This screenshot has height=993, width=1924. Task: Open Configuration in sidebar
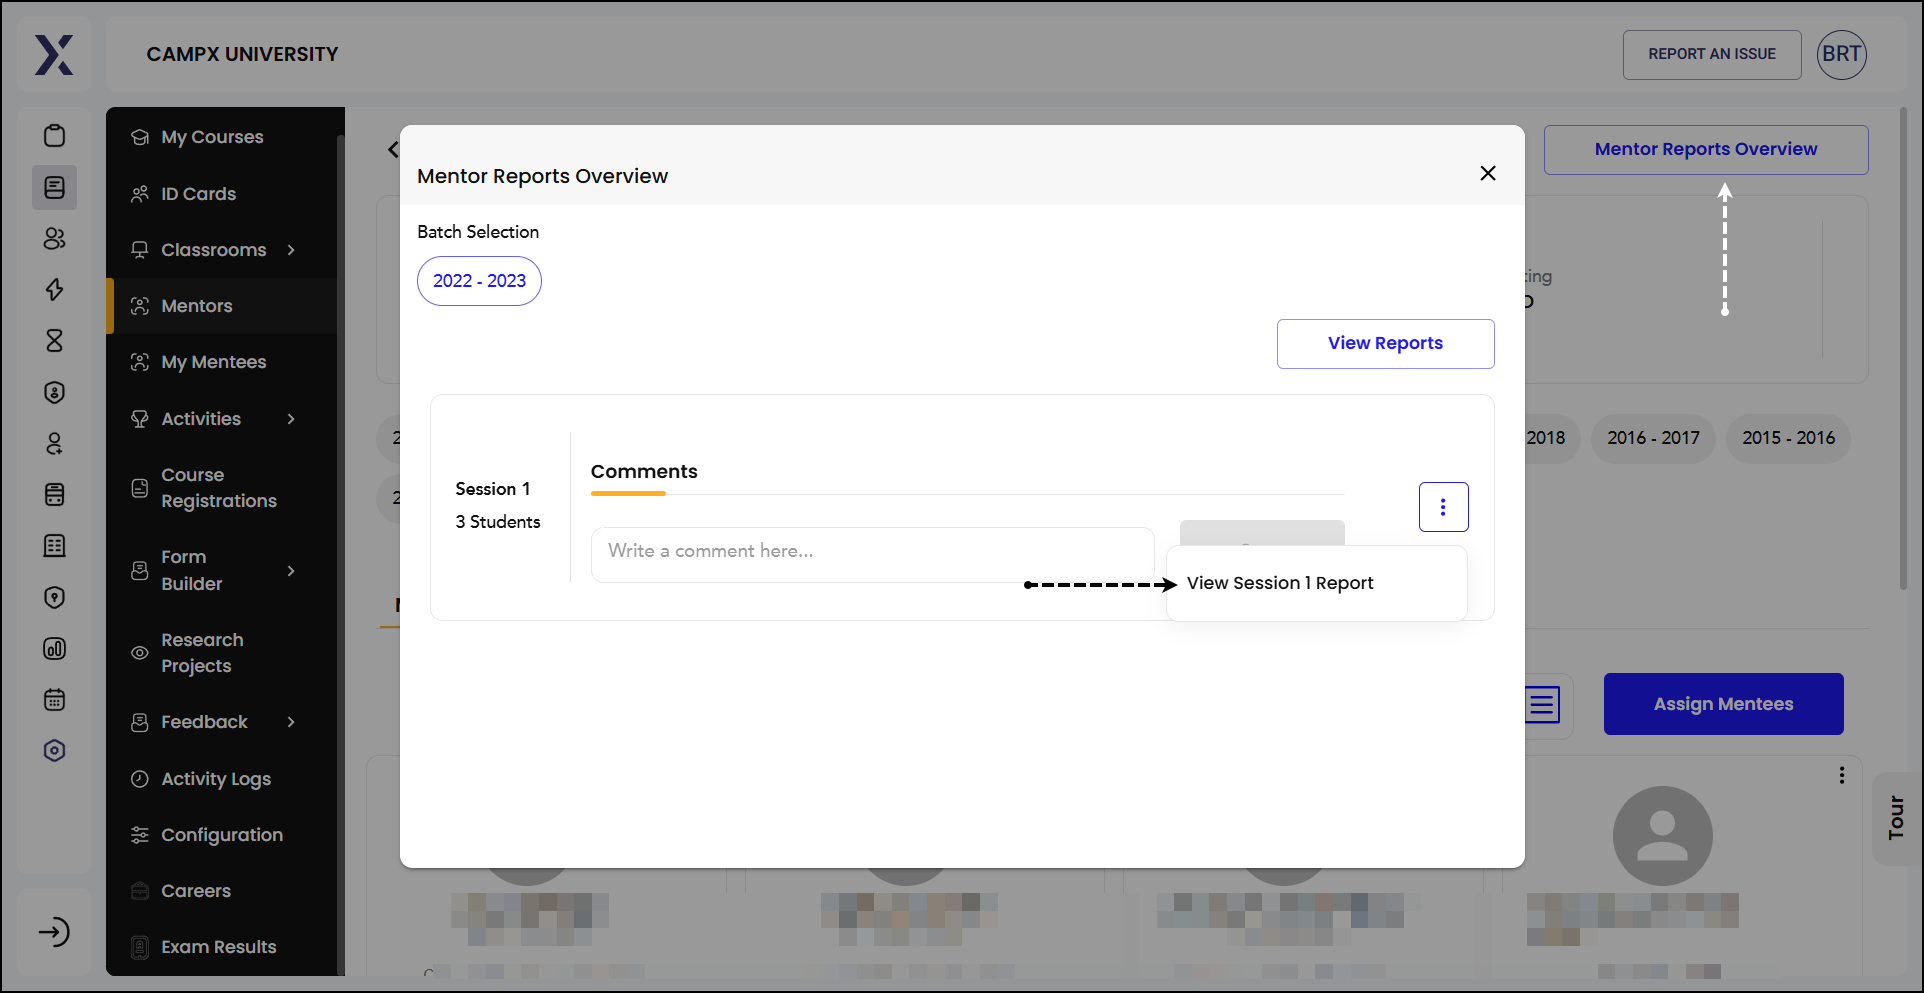point(221,835)
